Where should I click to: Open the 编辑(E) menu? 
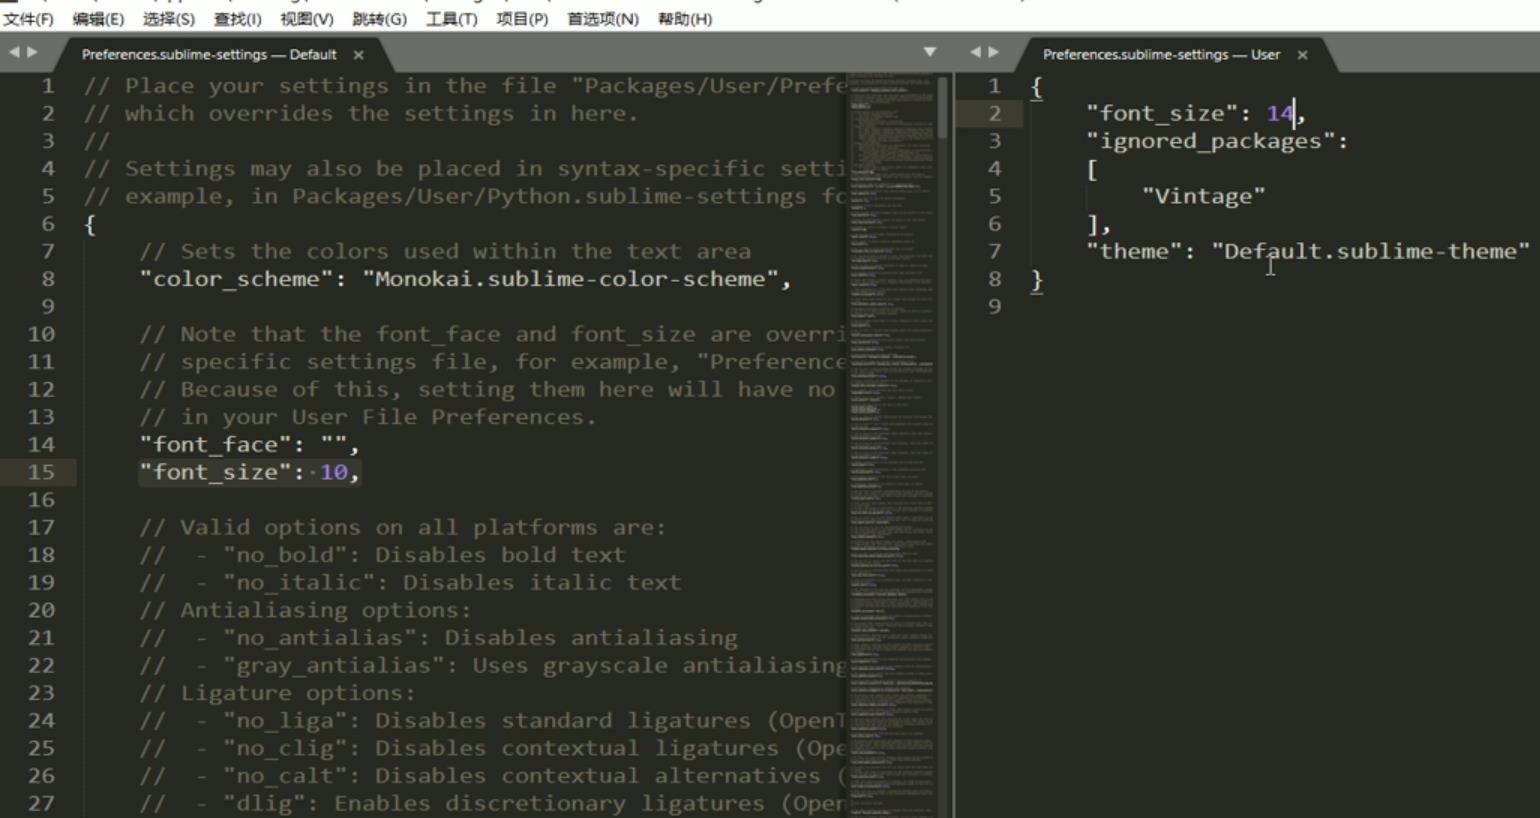(x=98, y=19)
